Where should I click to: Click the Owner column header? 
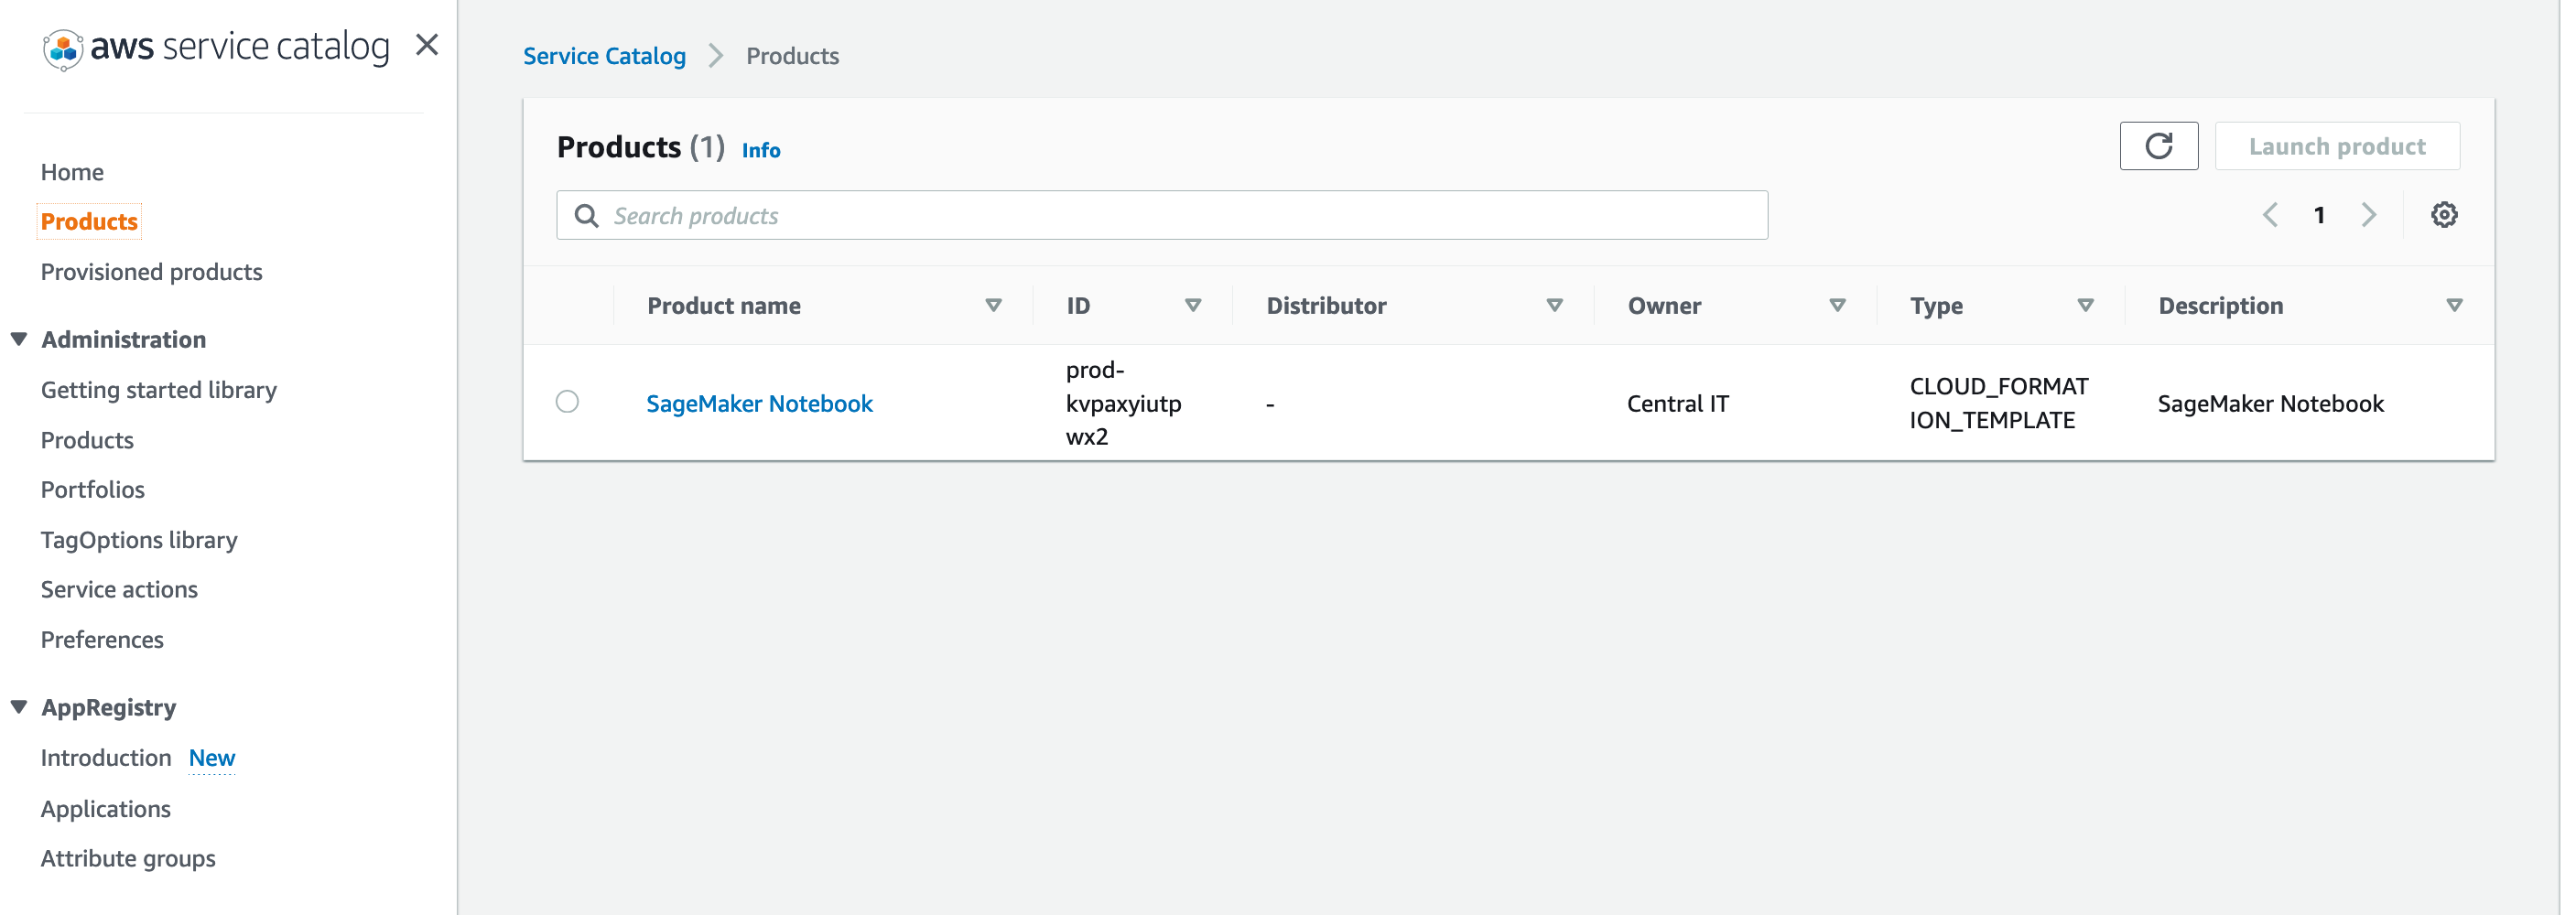coord(1664,306)
